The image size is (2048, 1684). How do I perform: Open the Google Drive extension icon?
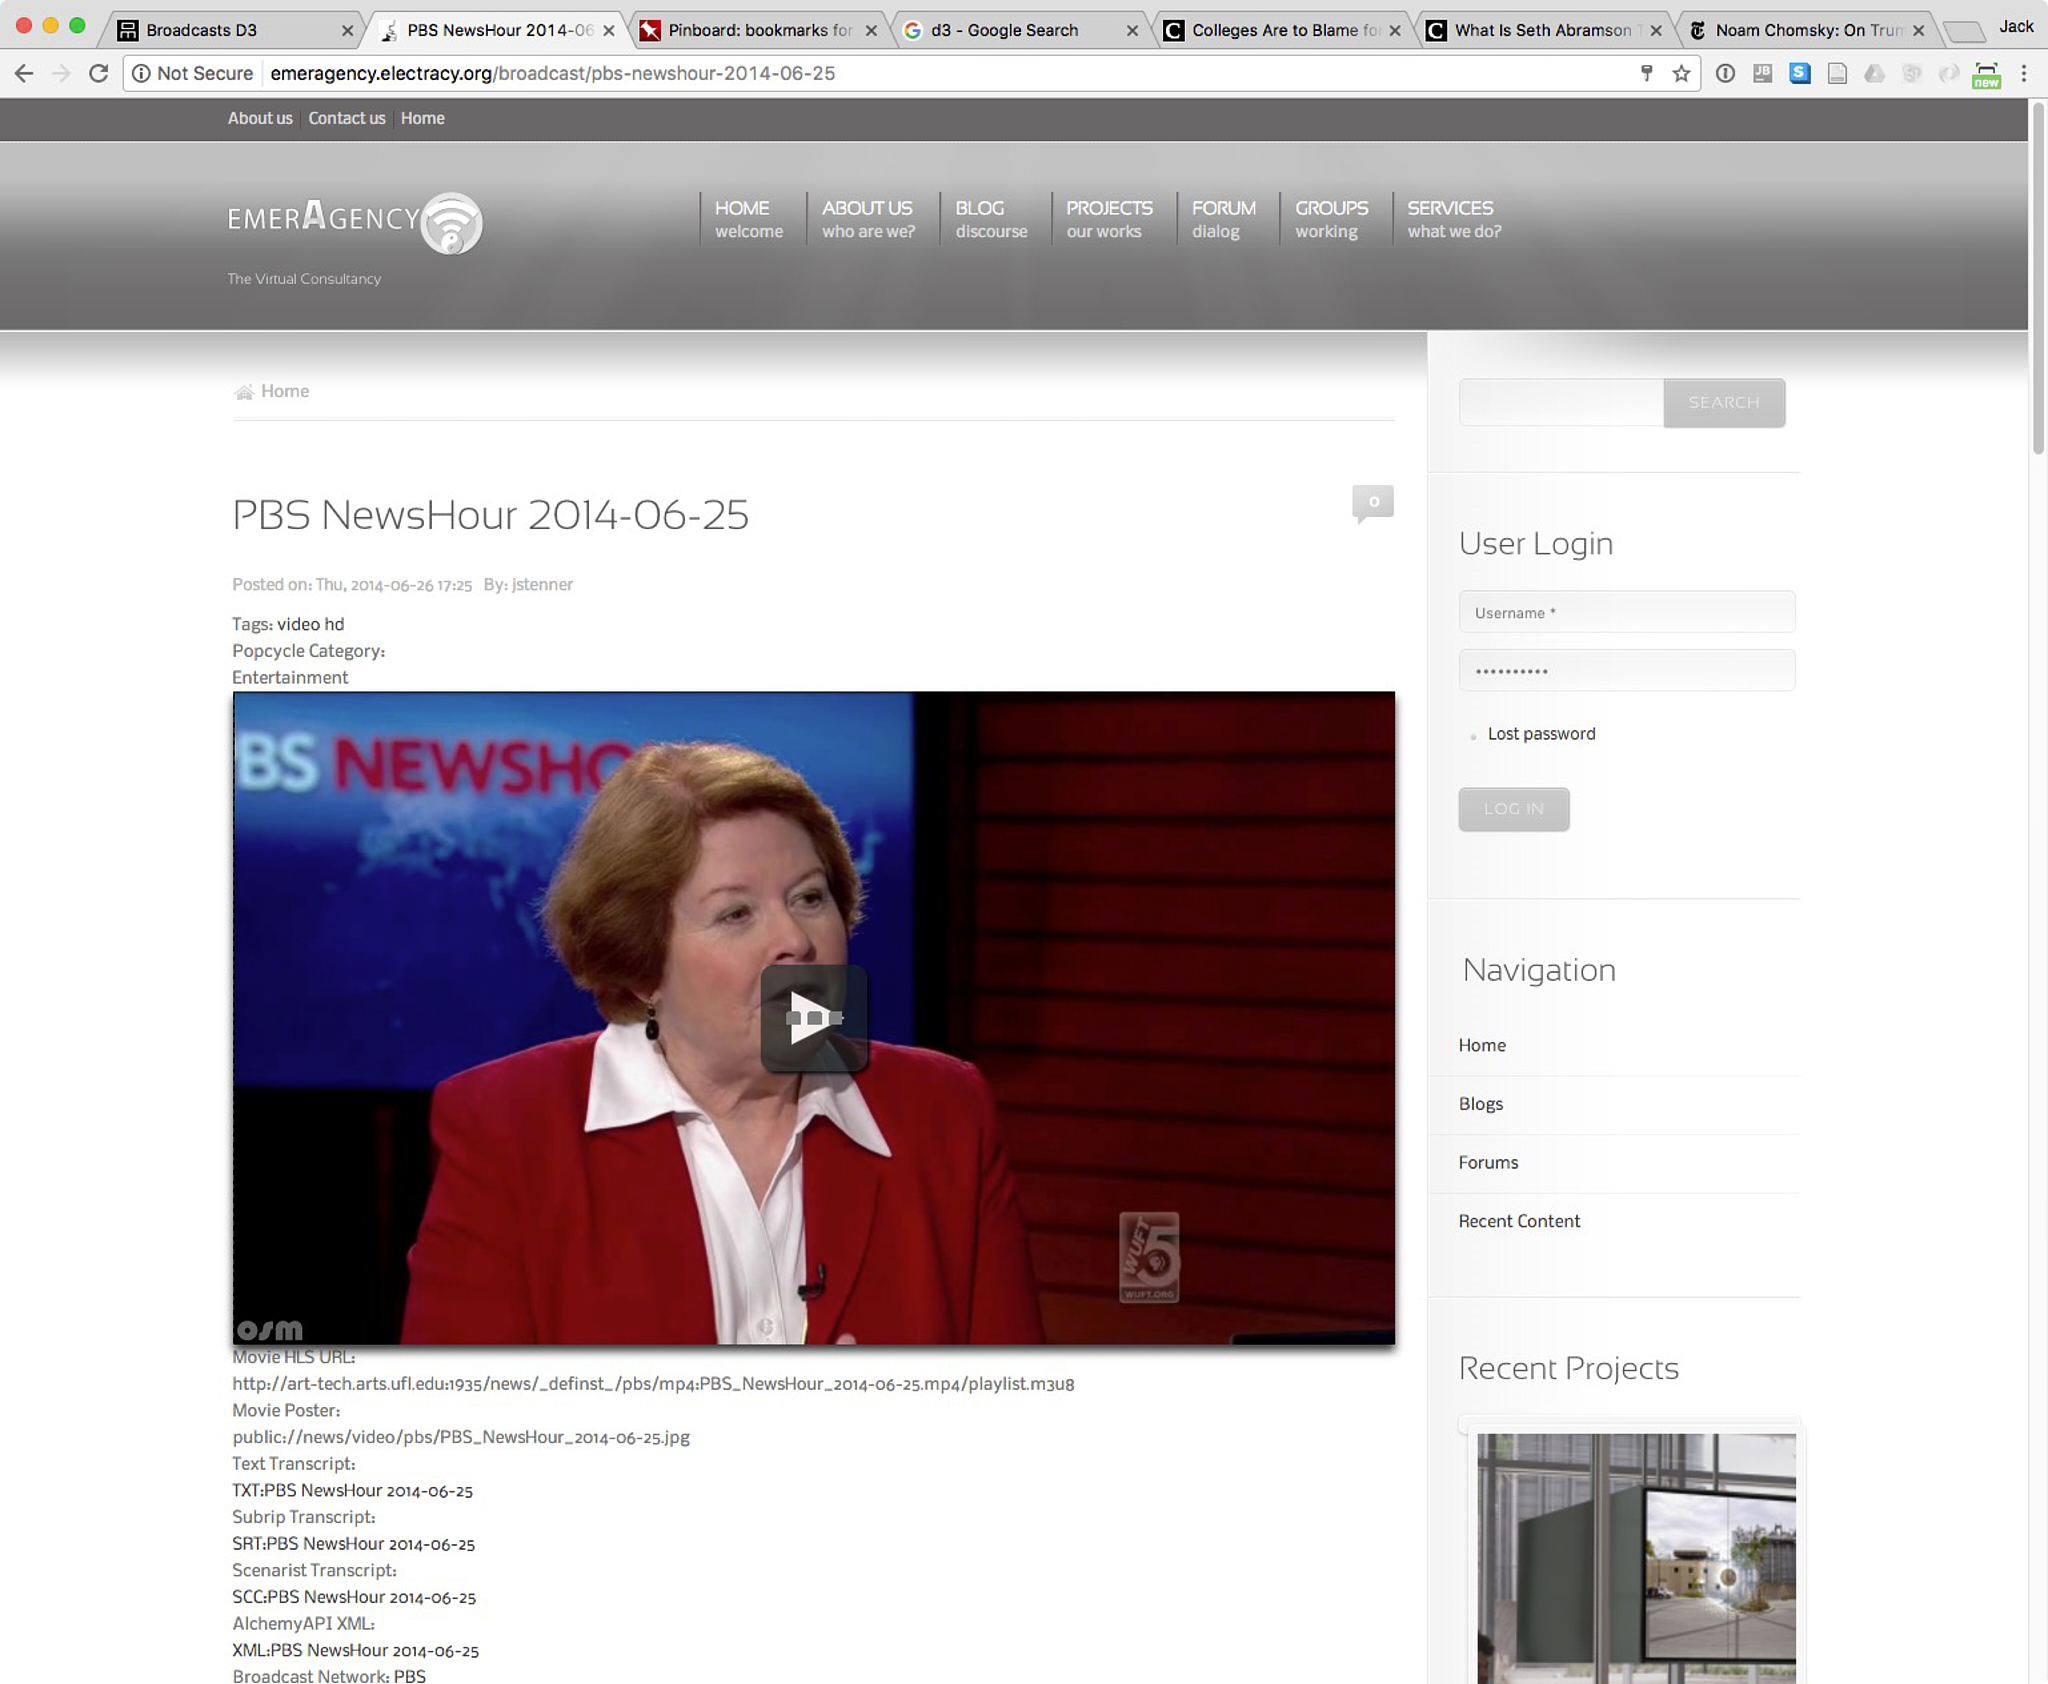click(1874, 73)
